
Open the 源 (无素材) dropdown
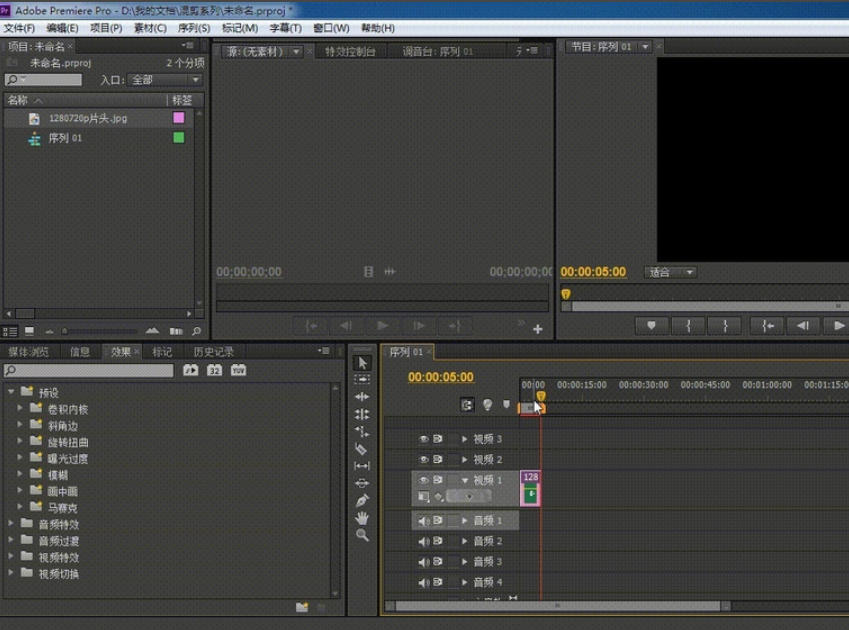(x=297, y=51)
